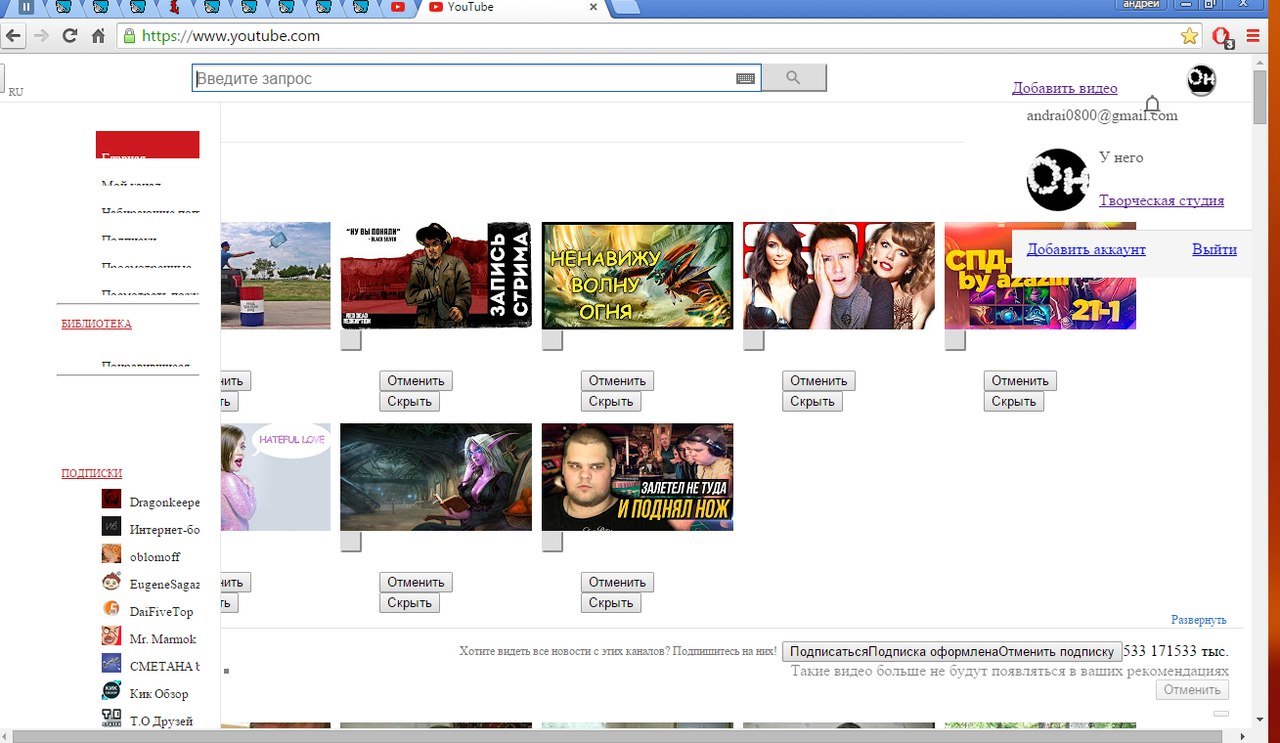1280x743 pixels.
Task: Reload the page
Action: [69, 36]
